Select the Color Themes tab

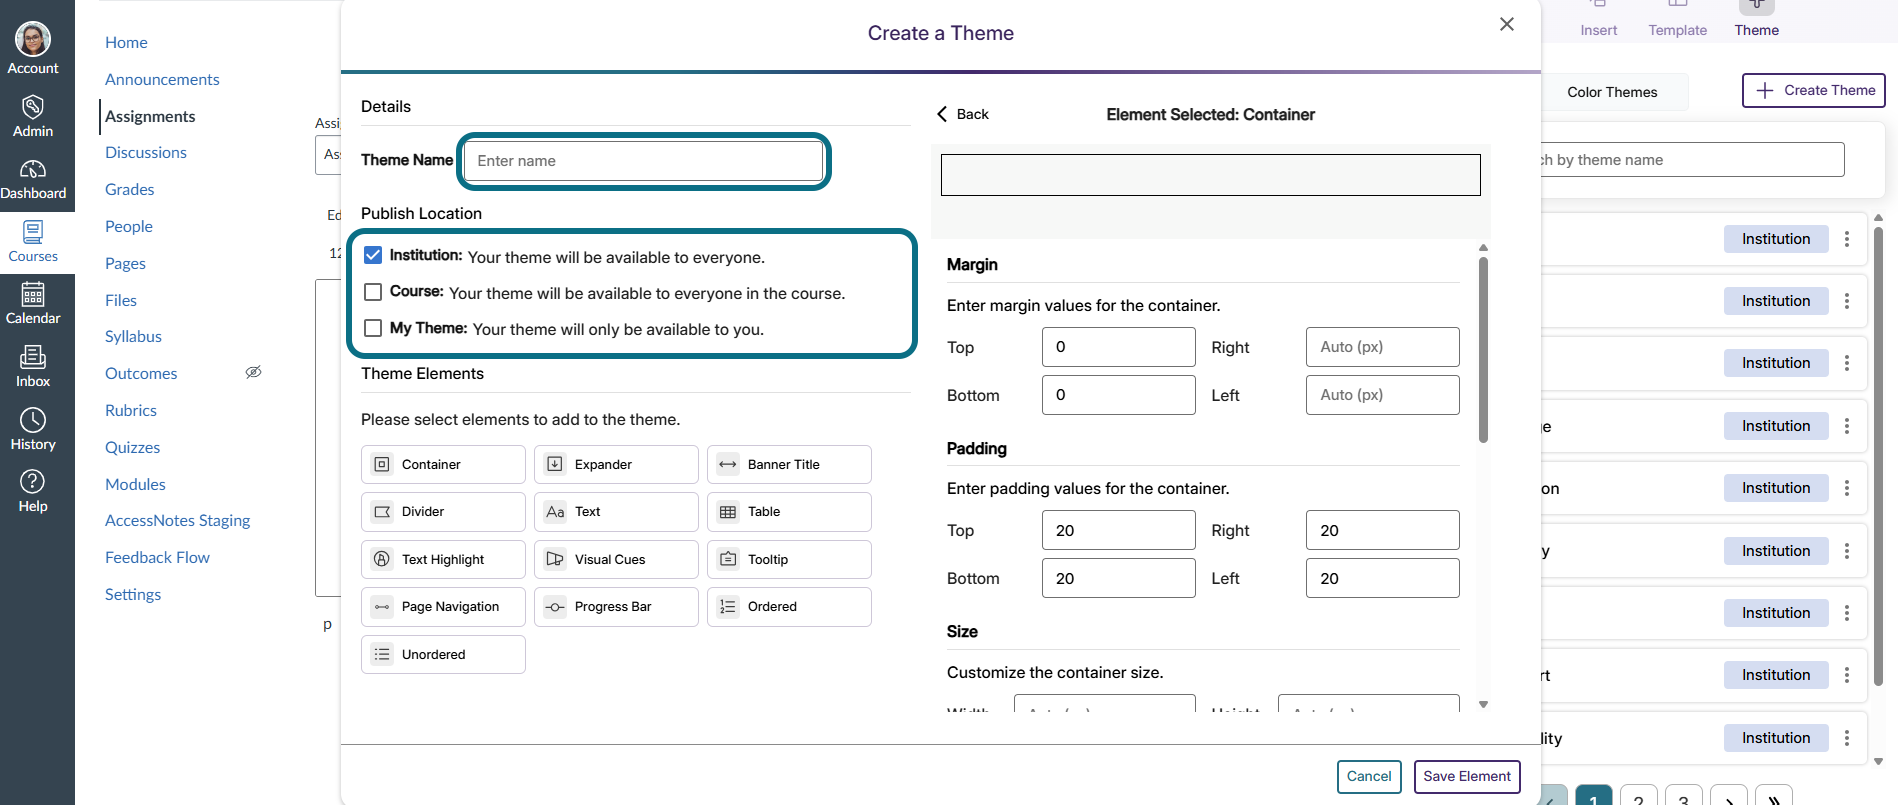click(x=1612, y=92)
